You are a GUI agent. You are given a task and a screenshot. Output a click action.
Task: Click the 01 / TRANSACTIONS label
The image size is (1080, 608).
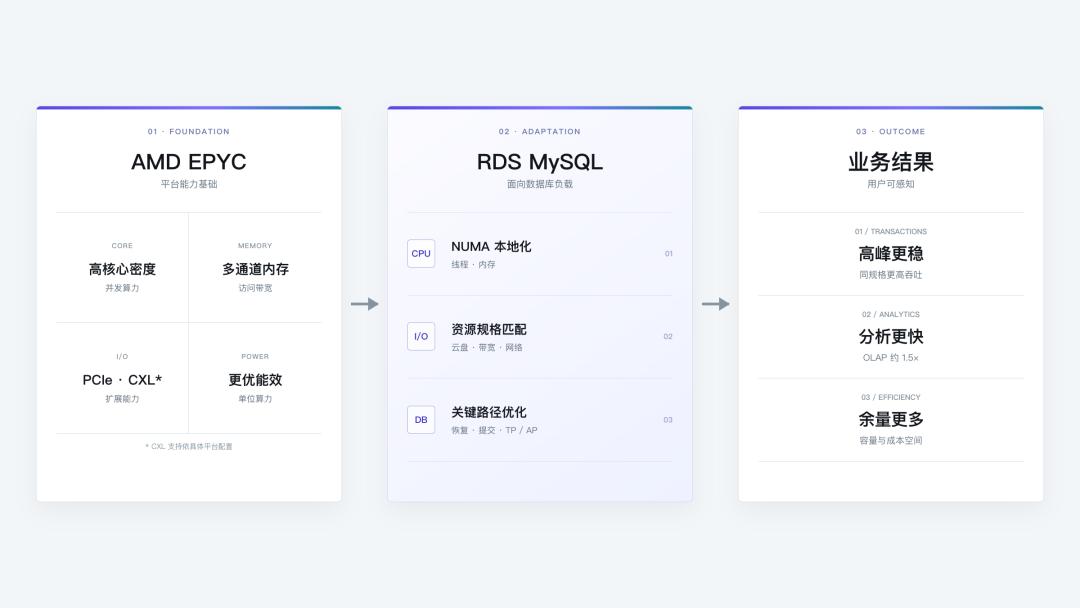891,231
